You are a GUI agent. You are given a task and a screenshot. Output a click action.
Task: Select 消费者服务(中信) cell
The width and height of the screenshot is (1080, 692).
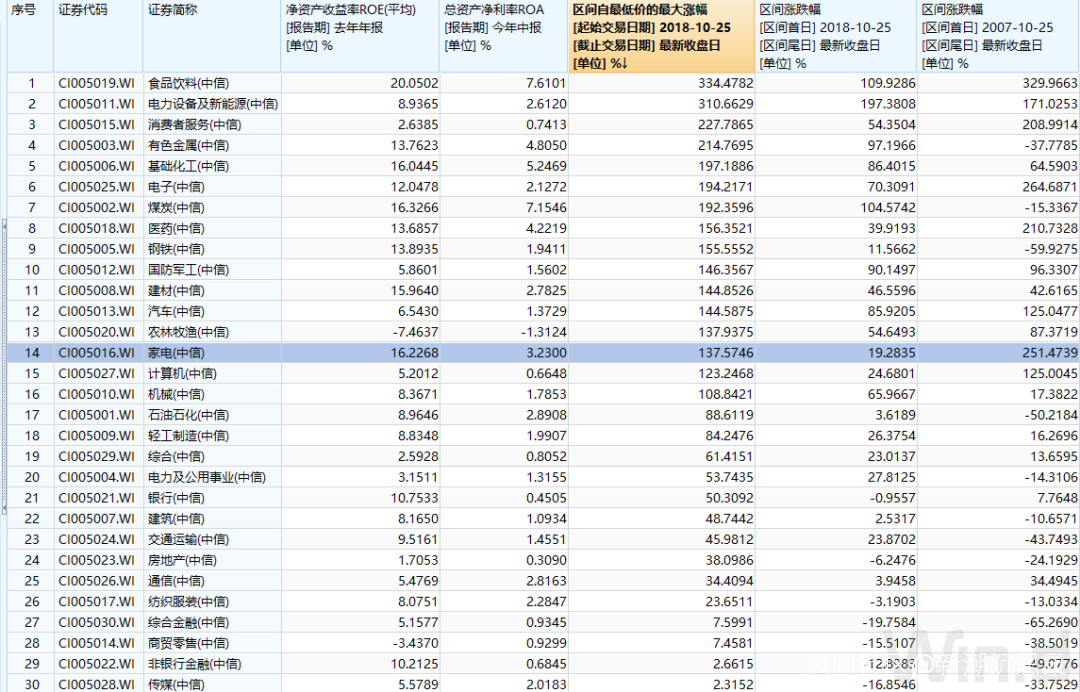(194, 125)
